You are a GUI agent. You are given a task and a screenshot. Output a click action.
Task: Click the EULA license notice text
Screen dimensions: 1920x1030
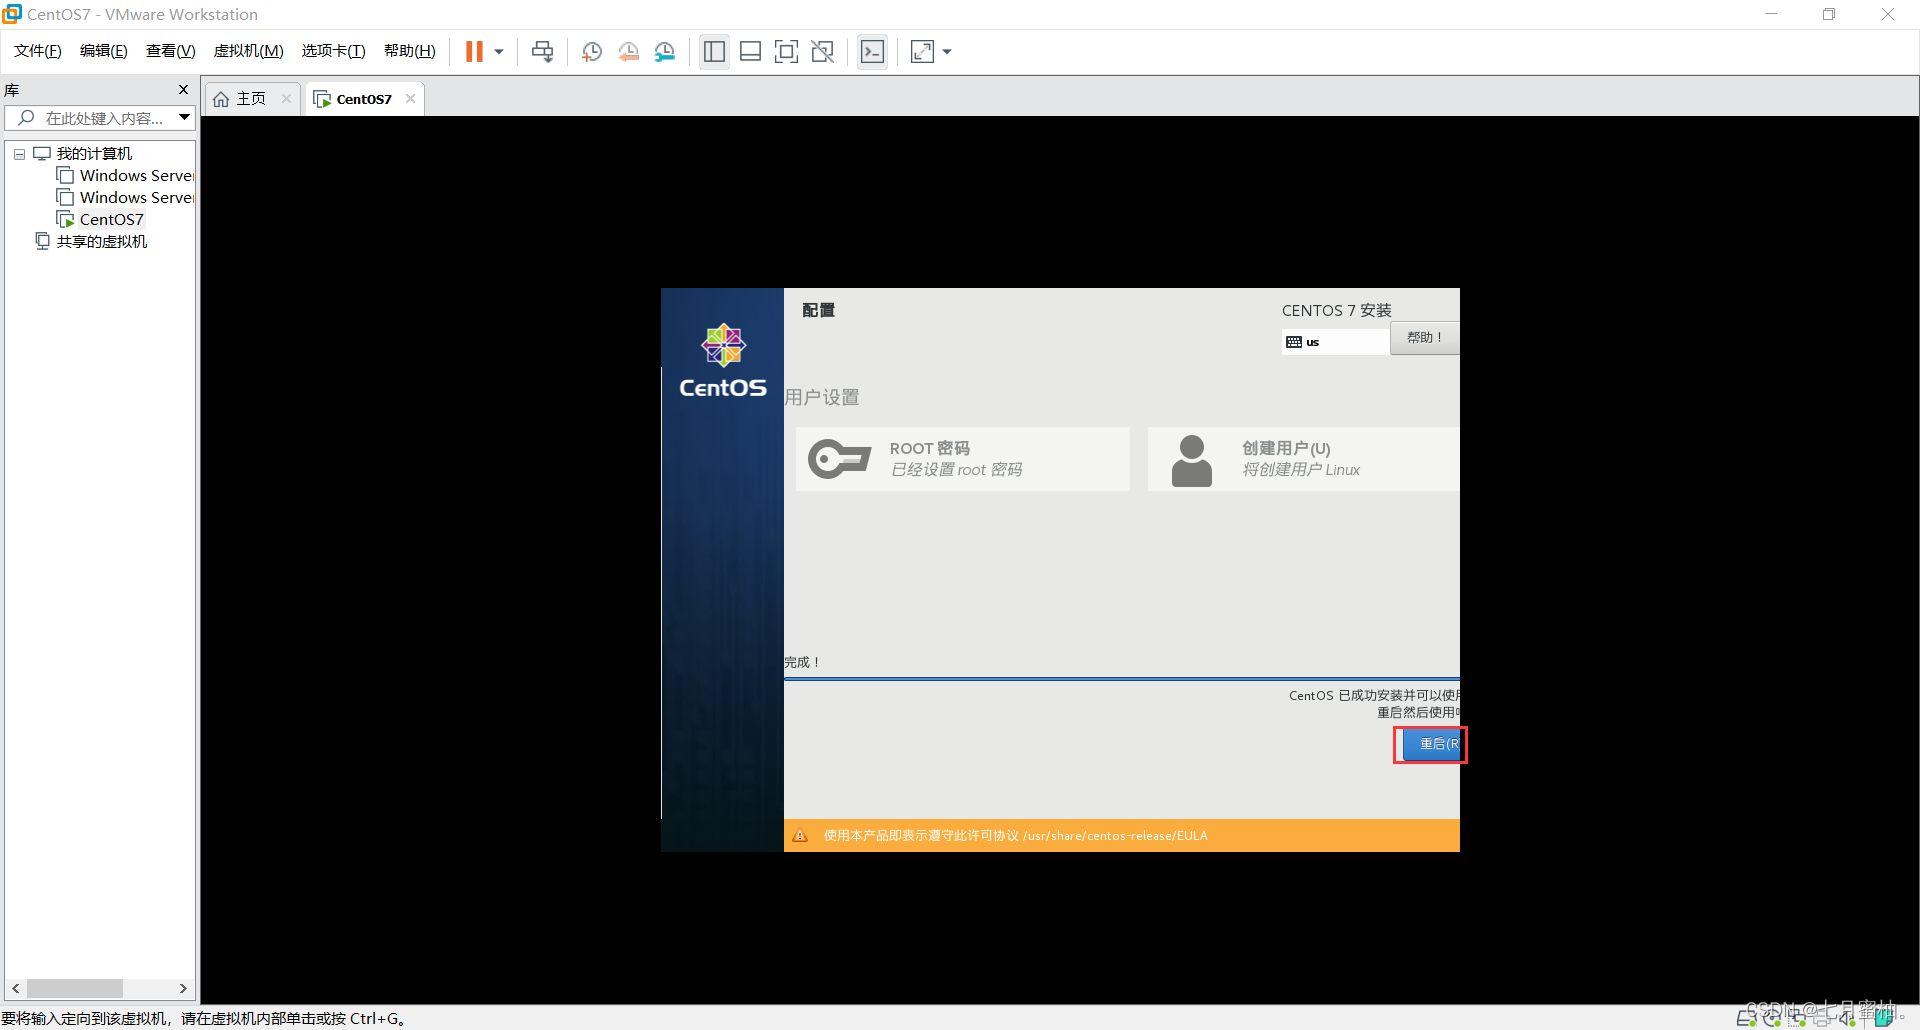1015,836
